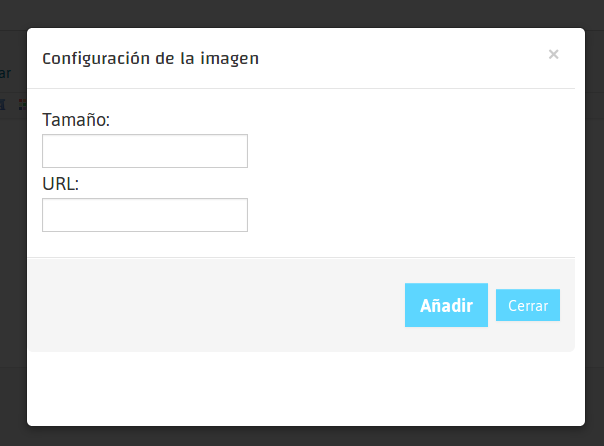
Task: Click the dark backdrop right of the dialog
Action: 595,220
